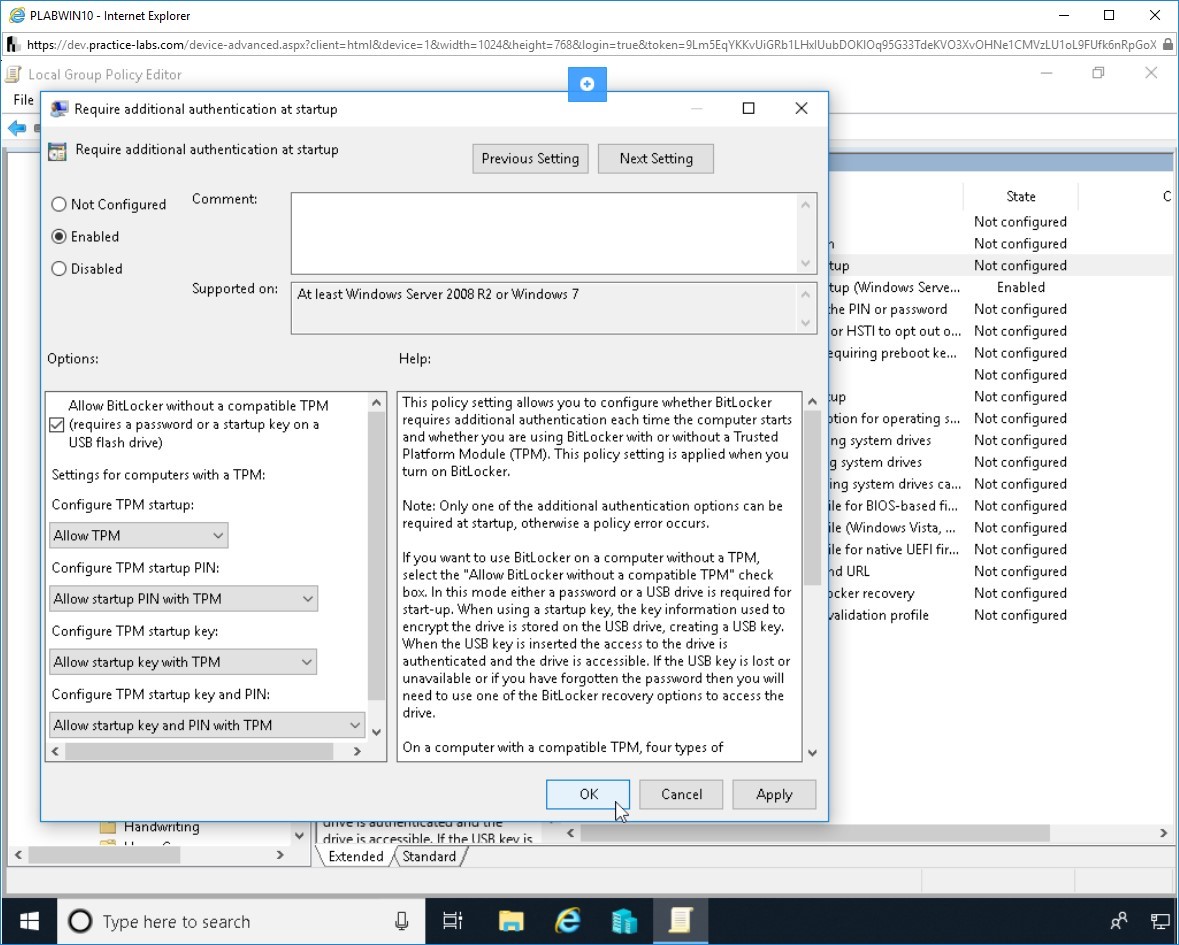
Task: Toggle Allow BitLocker without compatible TPM checkbox
Action: tap(56, 425)
